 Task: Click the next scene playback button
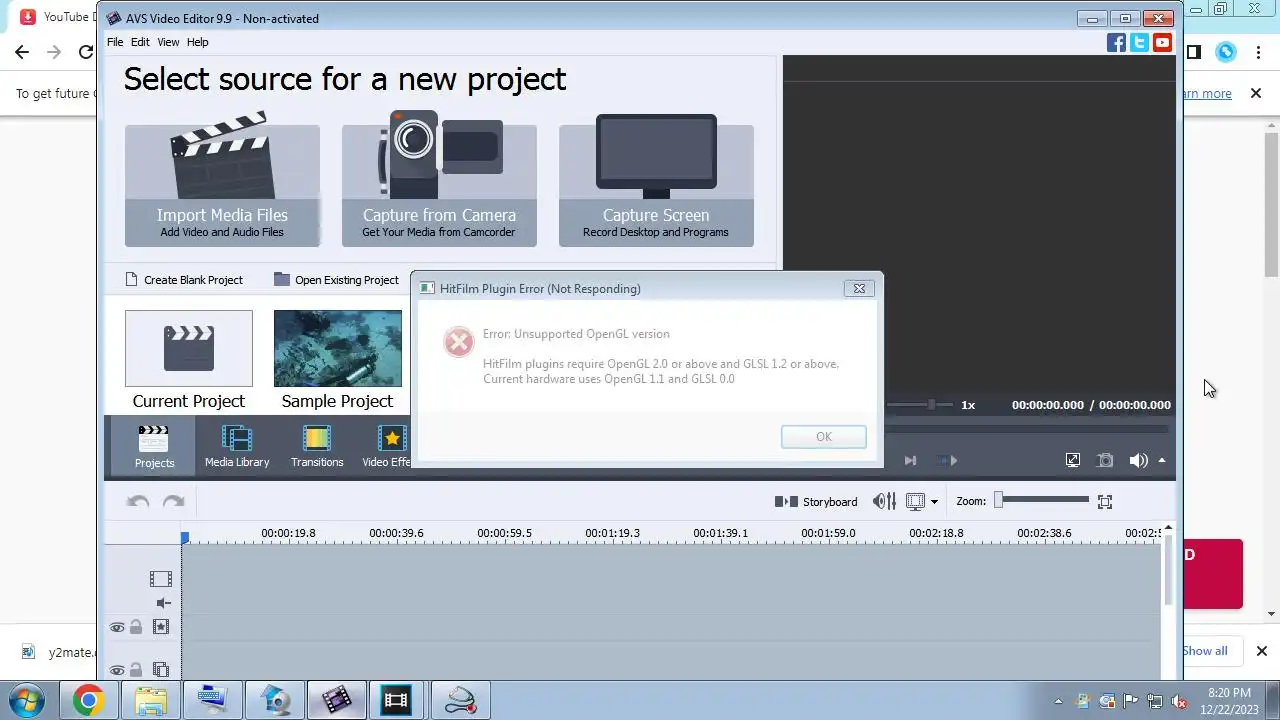[947, 461]
